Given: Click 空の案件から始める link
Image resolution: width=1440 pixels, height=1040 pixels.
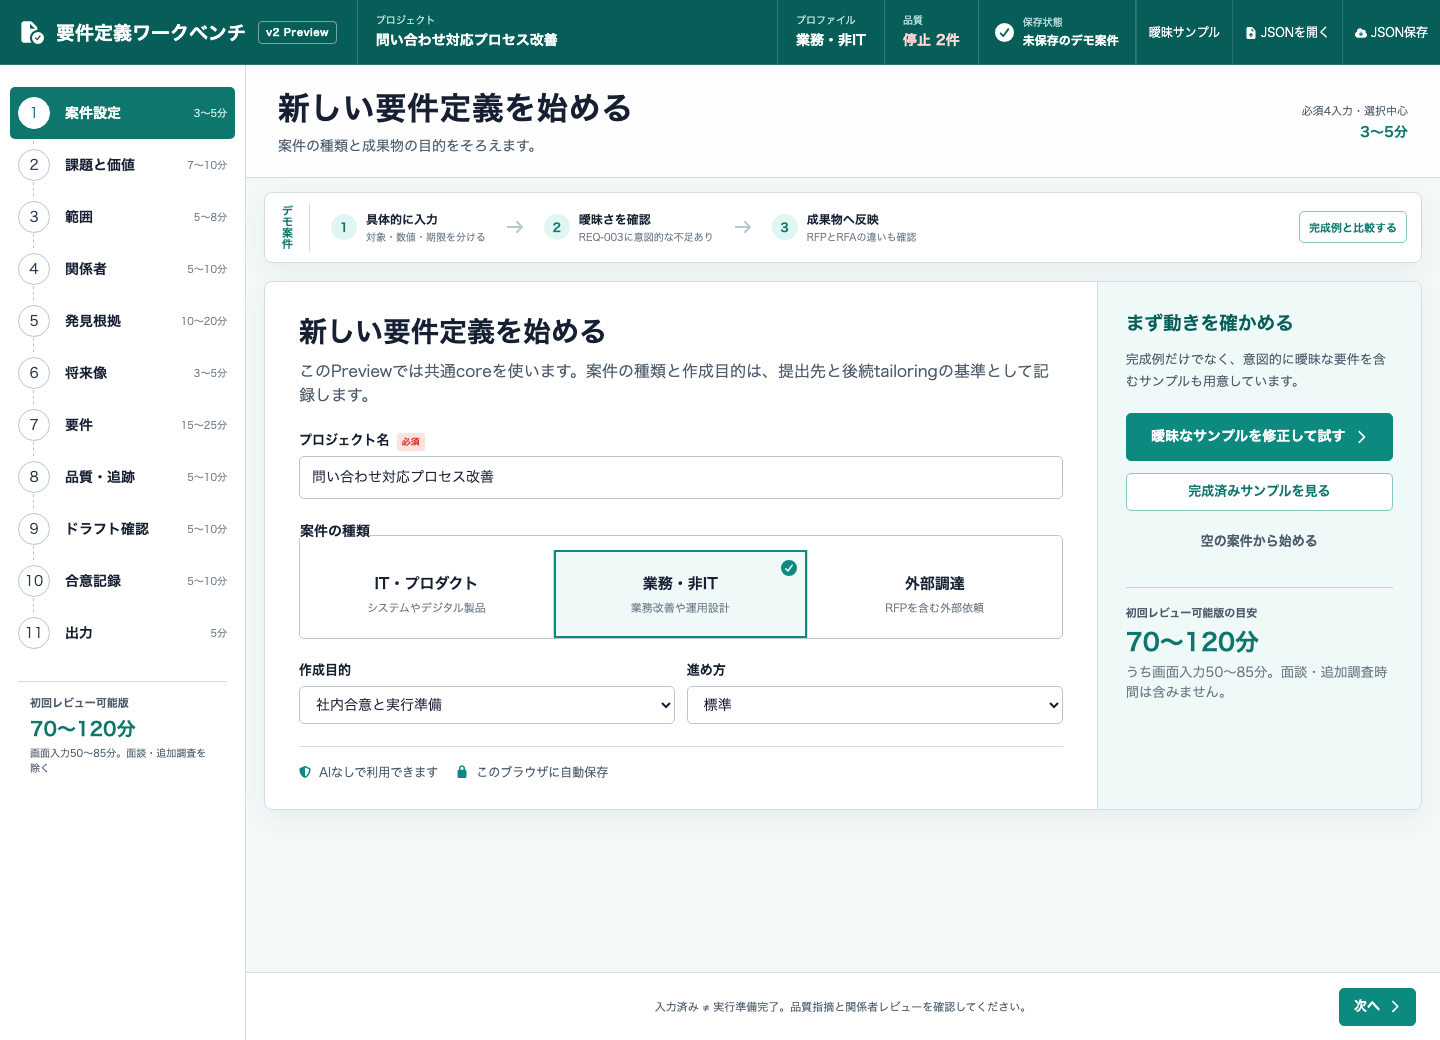Looking at the screenshot, I should coord(1259,541).
